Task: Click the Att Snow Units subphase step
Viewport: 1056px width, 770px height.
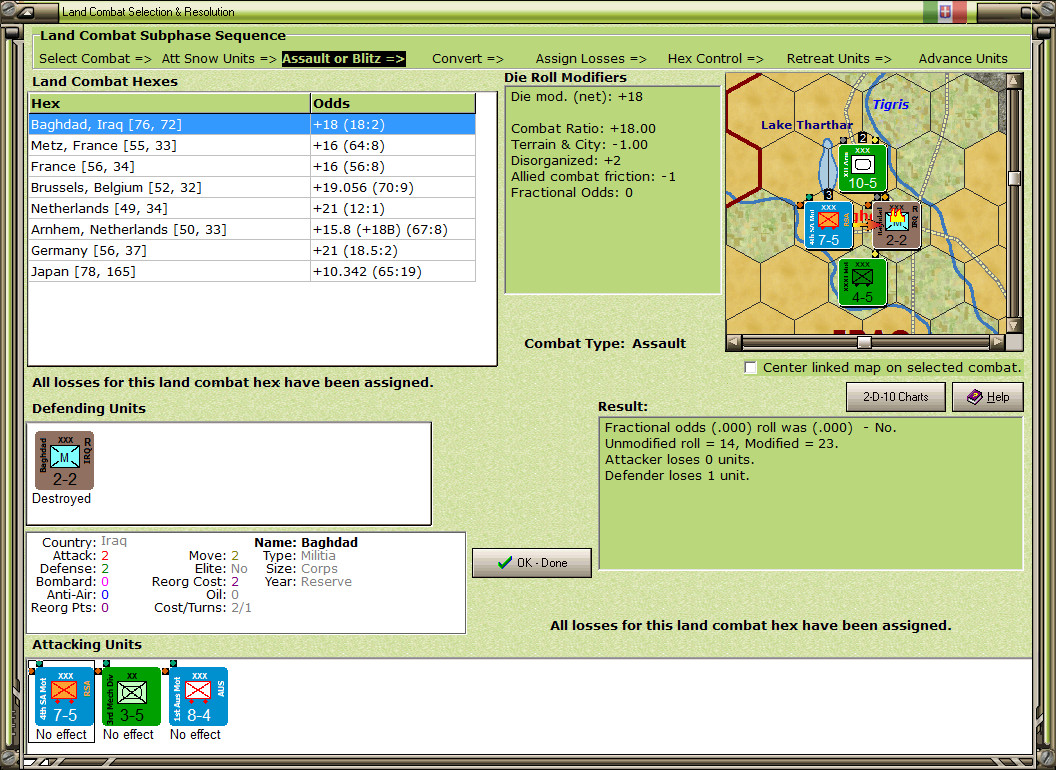Action: (219, 59)
